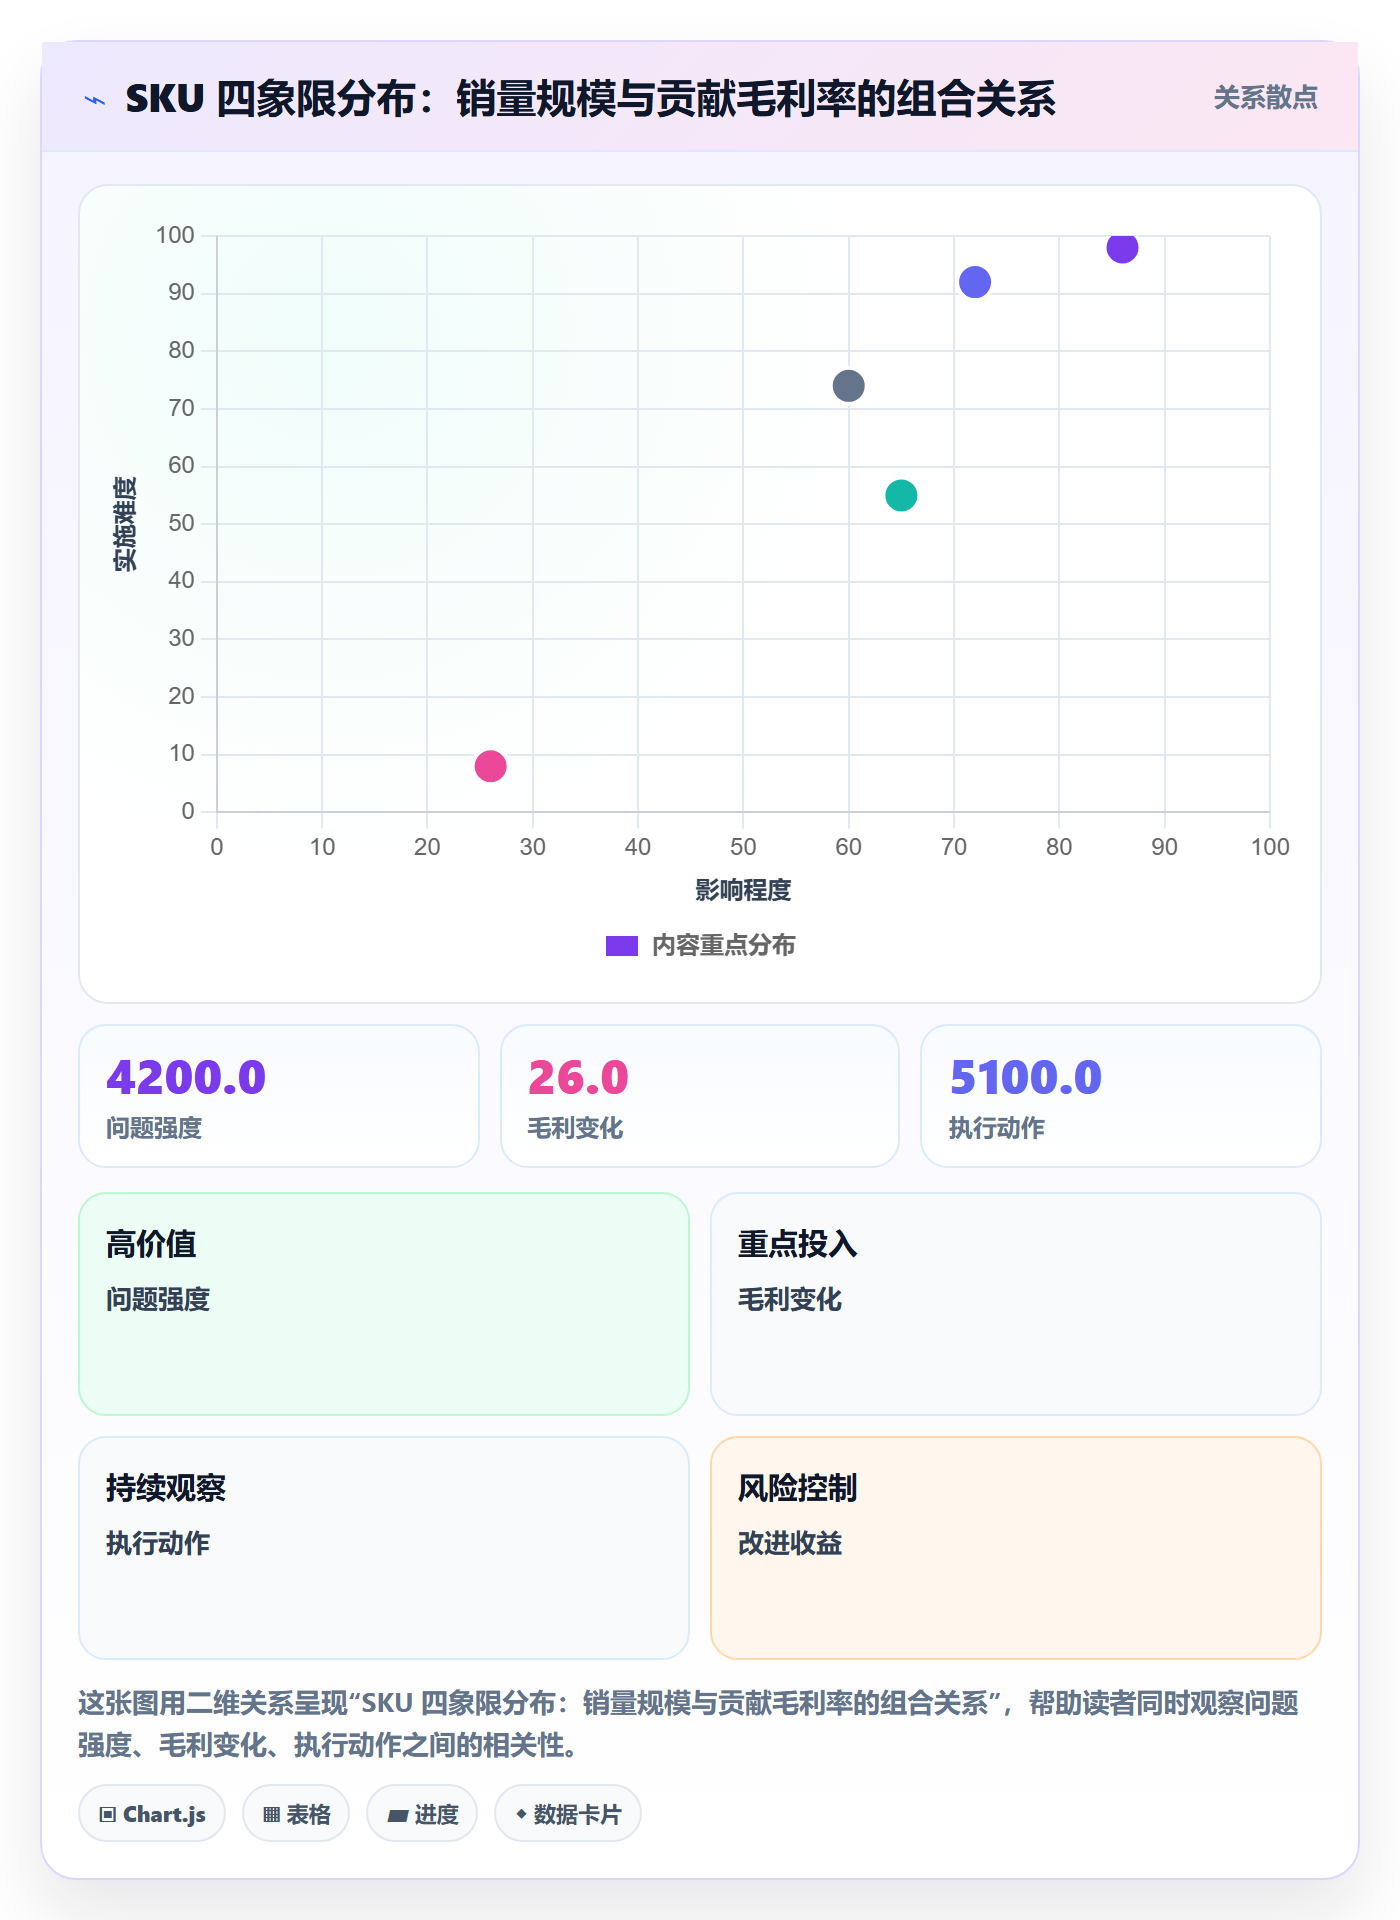Select the 重点投入 quadrant card

click(1016, 1304)
